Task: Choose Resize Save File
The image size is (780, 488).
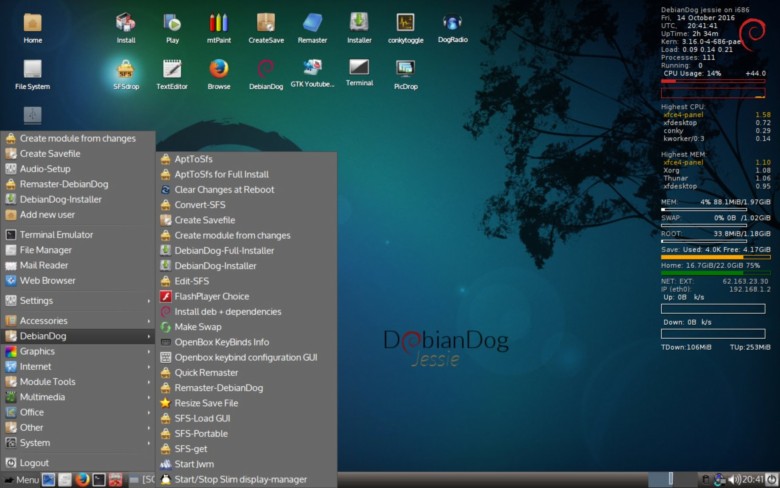Action: tap(247, 403)
